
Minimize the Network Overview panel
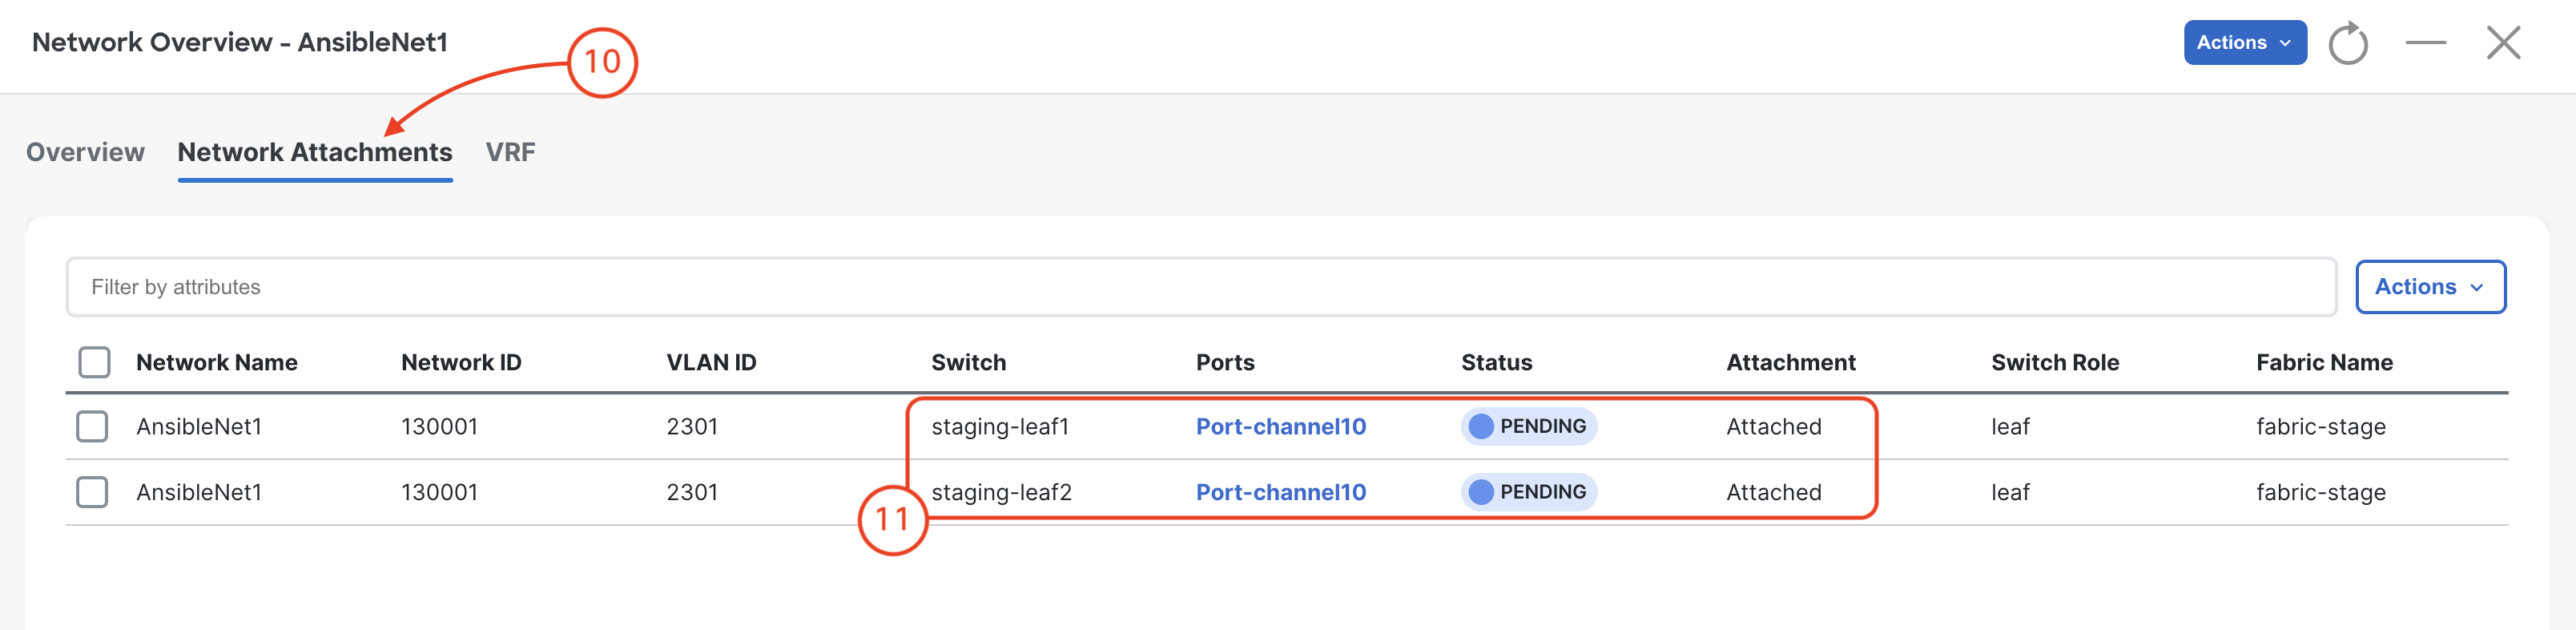(2426, 43)
